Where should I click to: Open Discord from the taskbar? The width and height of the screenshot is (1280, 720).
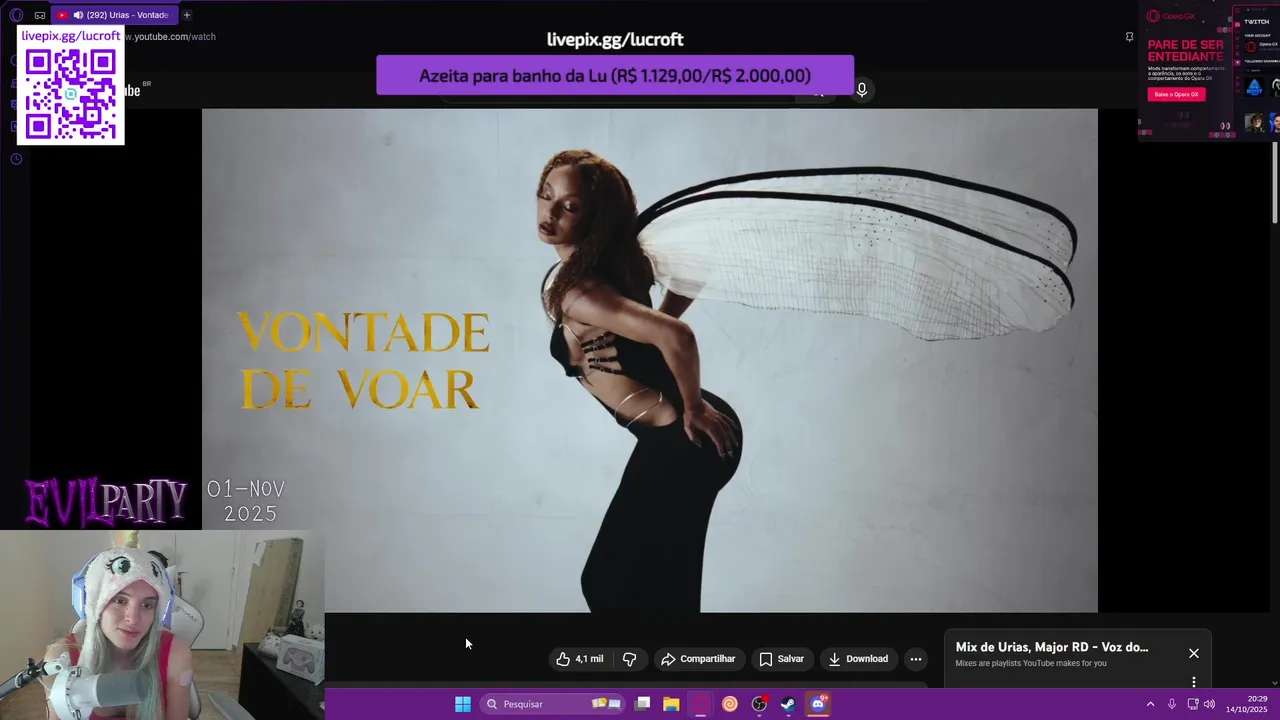pyautogui.click(x=818, y=704)
